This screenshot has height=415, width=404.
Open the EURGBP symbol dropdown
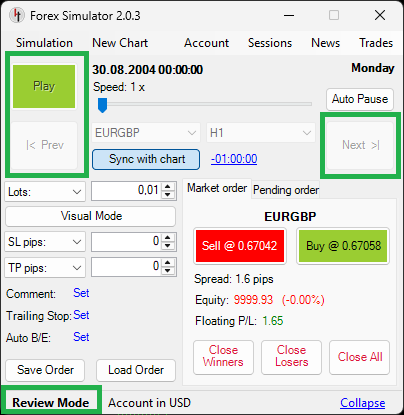[146, 133]
